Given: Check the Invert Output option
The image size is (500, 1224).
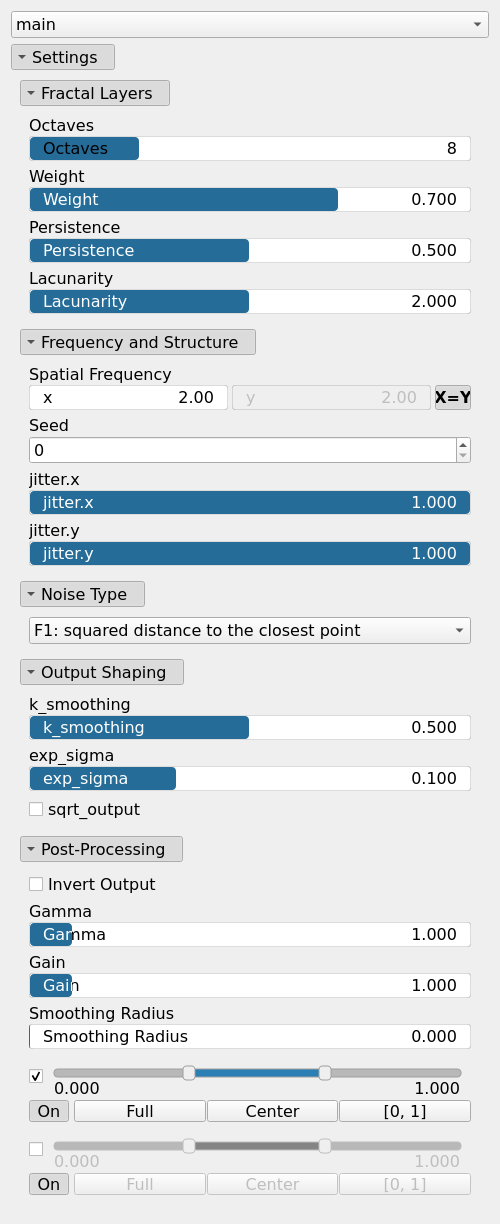Looking at the screenshot, I should [36, 884].
